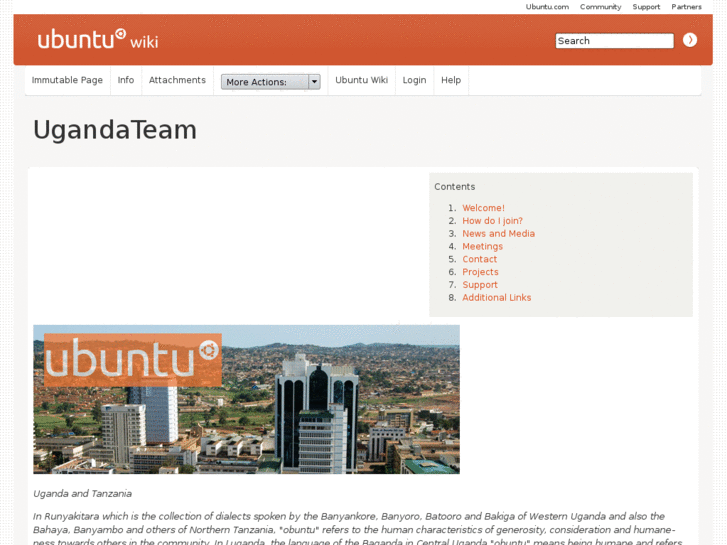Image resolution: width=727 pixels, height=545 pixels.
Task: Select the Immutable Page menu item
Action: pos(67,80)
